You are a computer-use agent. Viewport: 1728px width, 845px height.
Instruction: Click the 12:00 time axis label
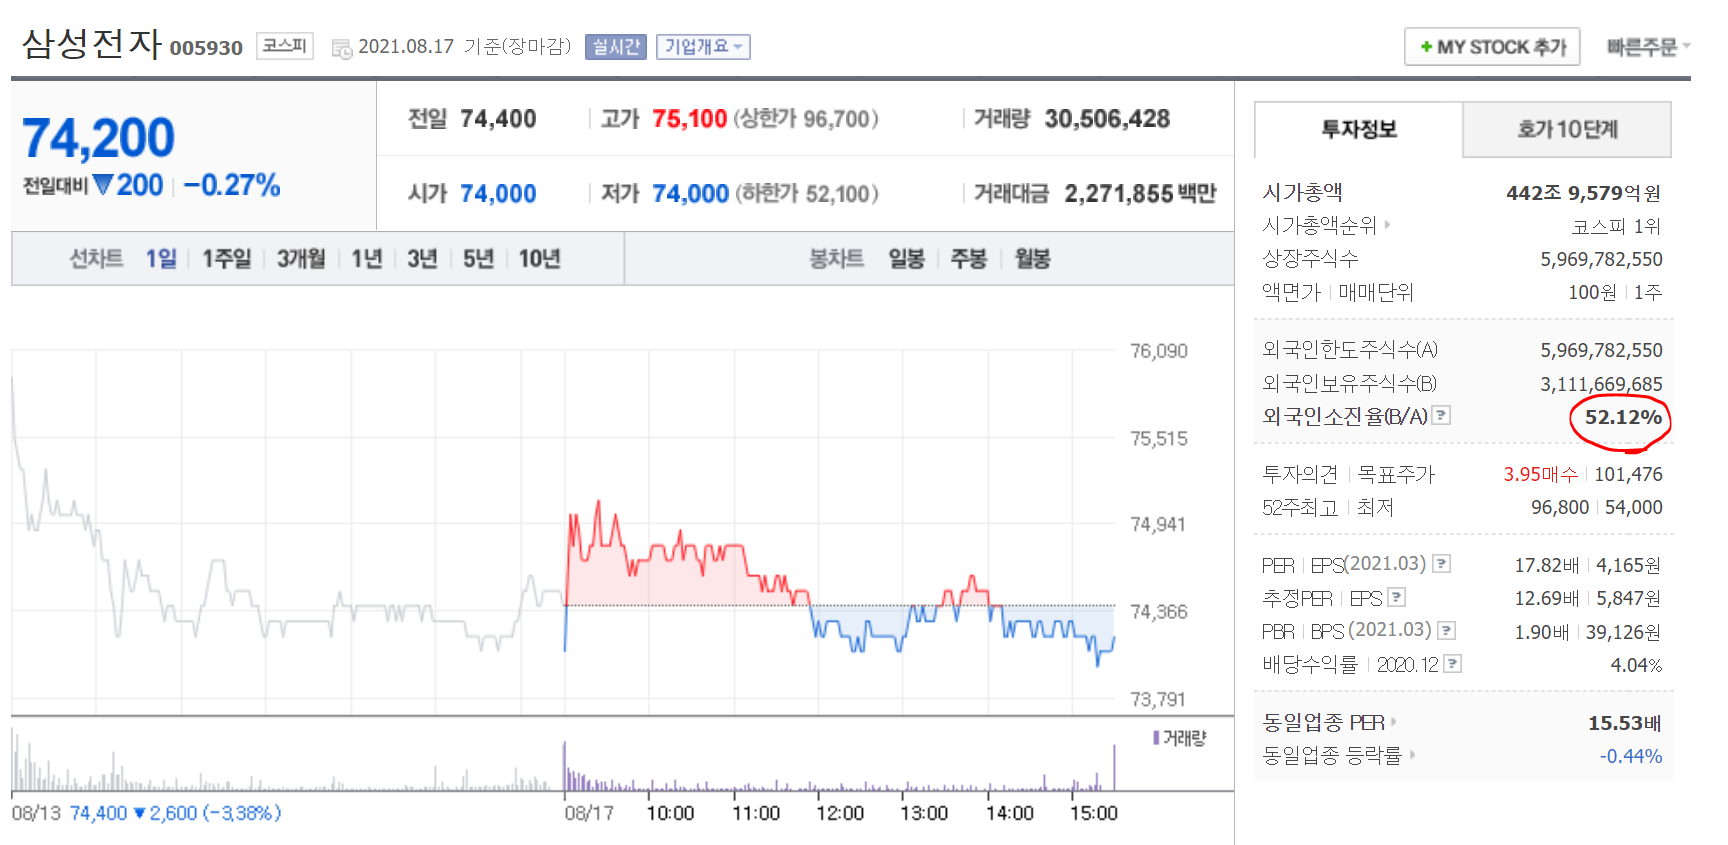click(x=840, y=813)
